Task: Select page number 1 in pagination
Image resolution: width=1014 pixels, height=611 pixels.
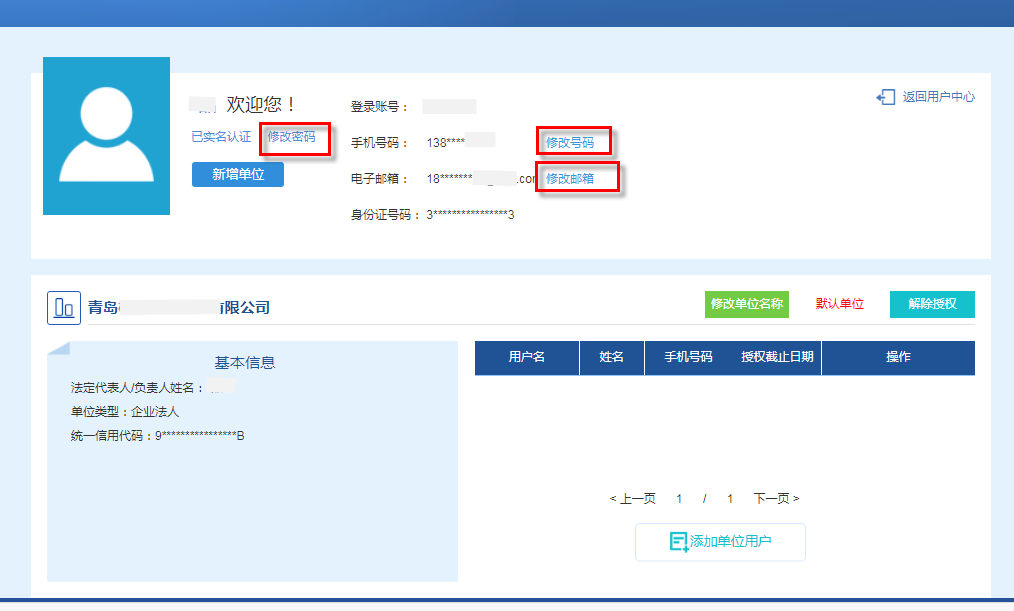Action: click(679, 497)
